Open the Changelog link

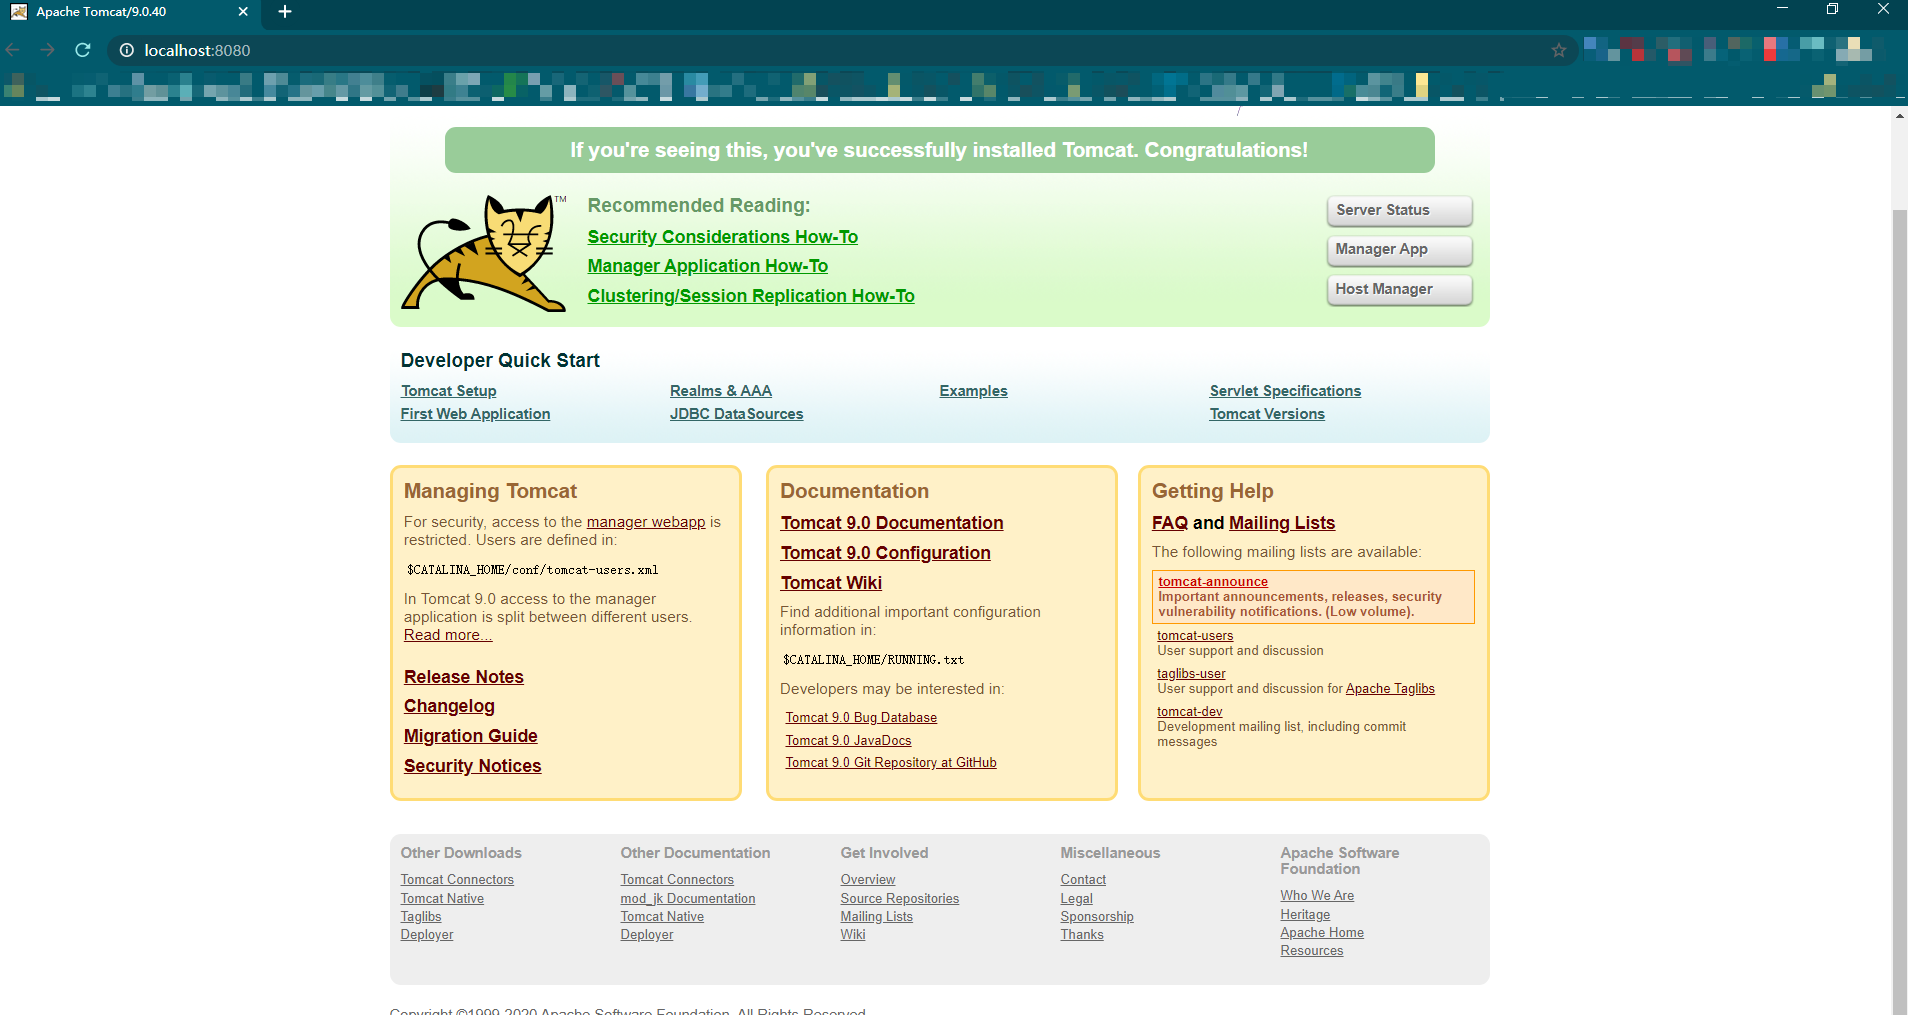pos(449,706)
